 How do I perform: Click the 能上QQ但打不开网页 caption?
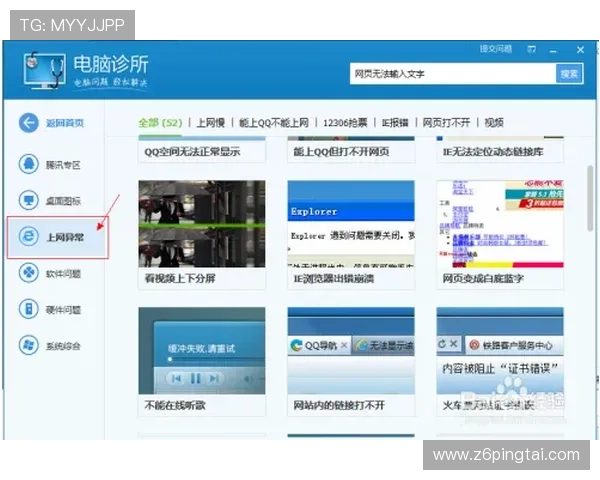point(341,152)
